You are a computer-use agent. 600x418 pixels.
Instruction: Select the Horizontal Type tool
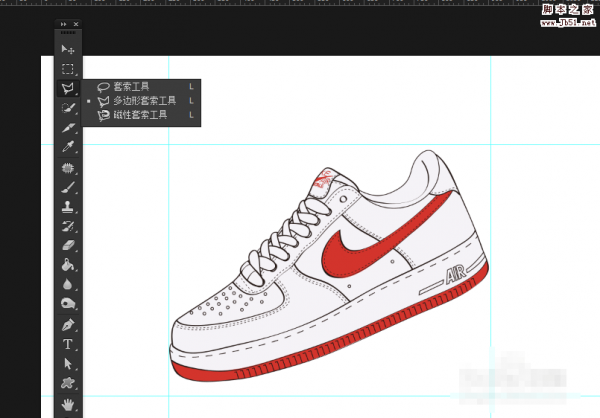click(x=68, y=344)
